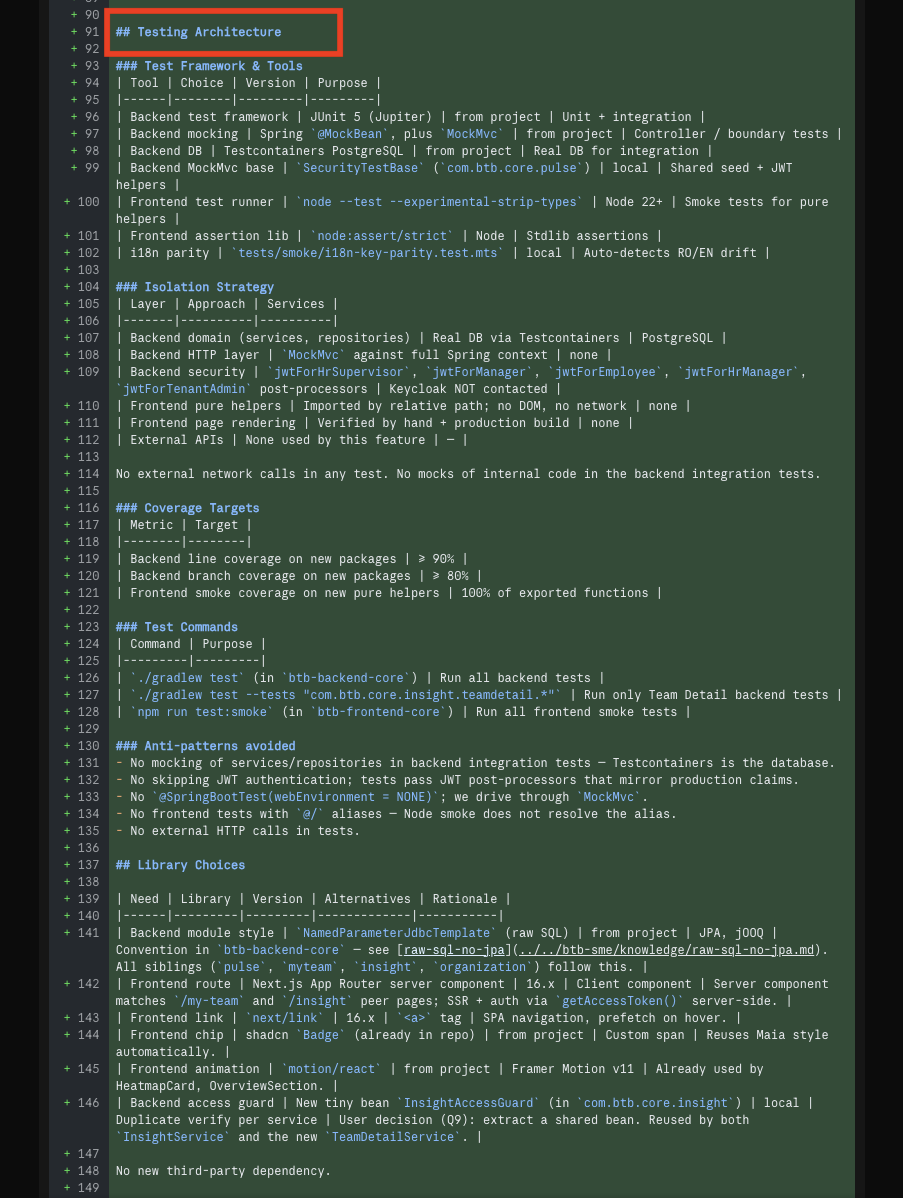
Task: Click the `TeamDetailService` code span
Action: [393, 1137]
